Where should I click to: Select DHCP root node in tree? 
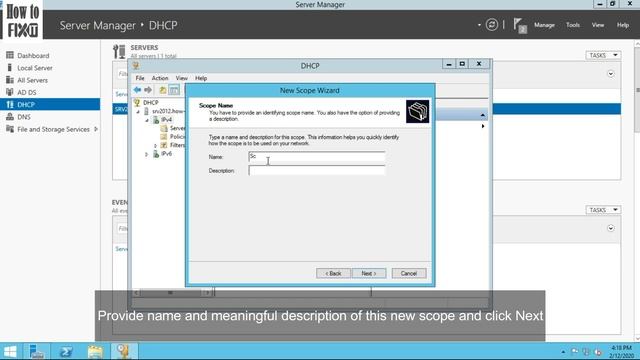click(x=150, y=102)
